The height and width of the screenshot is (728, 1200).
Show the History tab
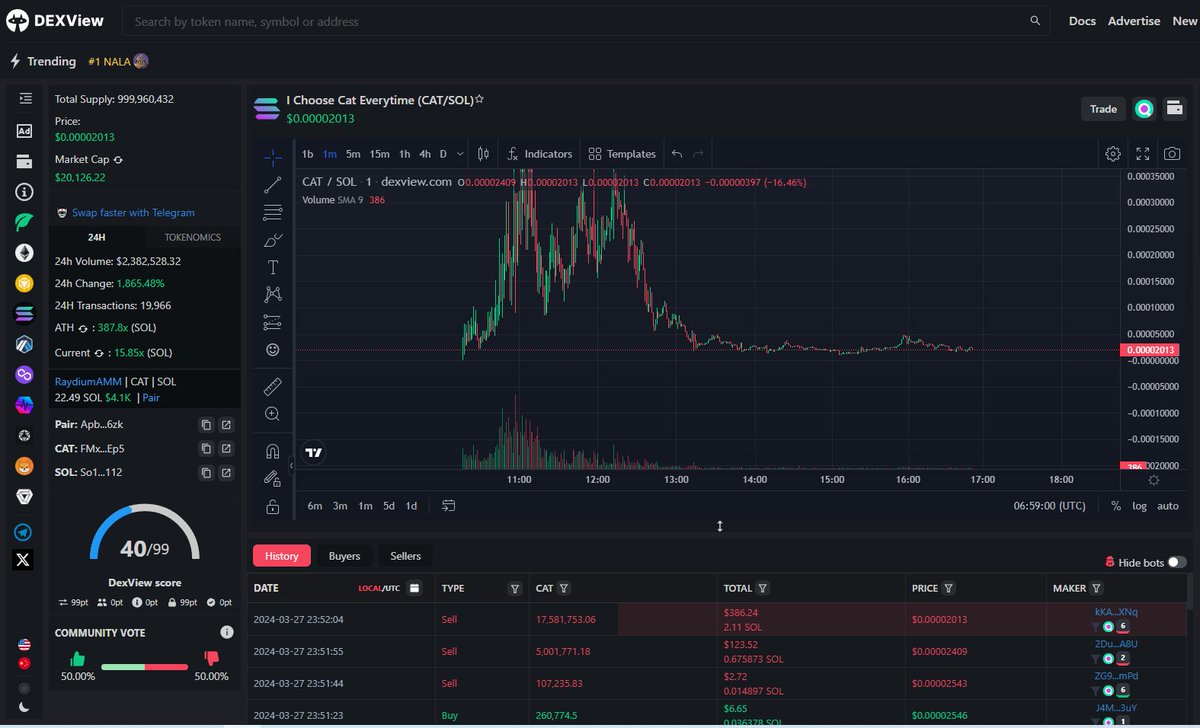pos(282,556)
